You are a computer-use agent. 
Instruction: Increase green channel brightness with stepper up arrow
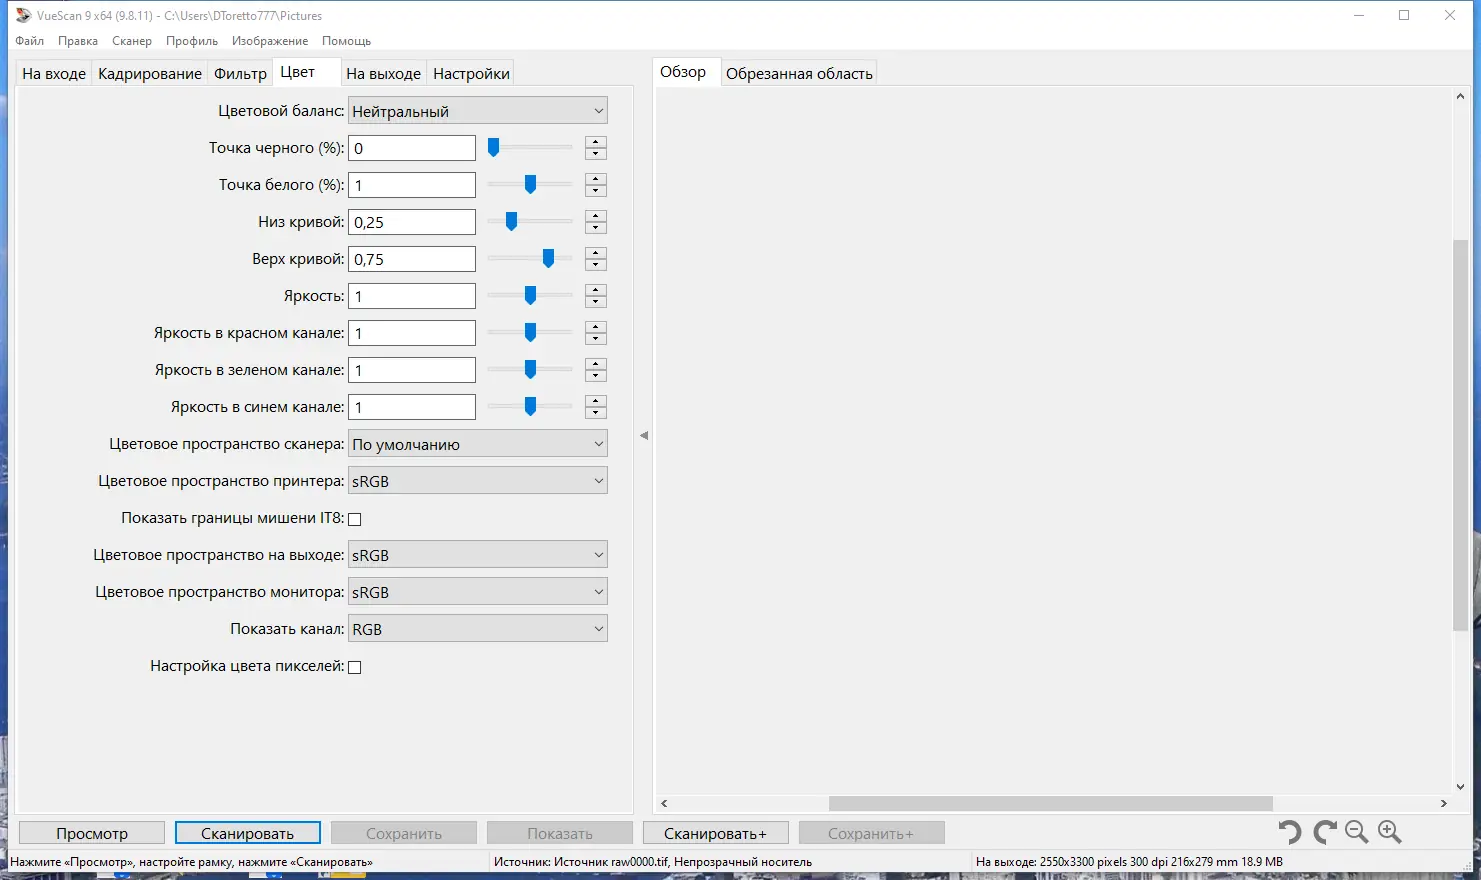[596, 364]
